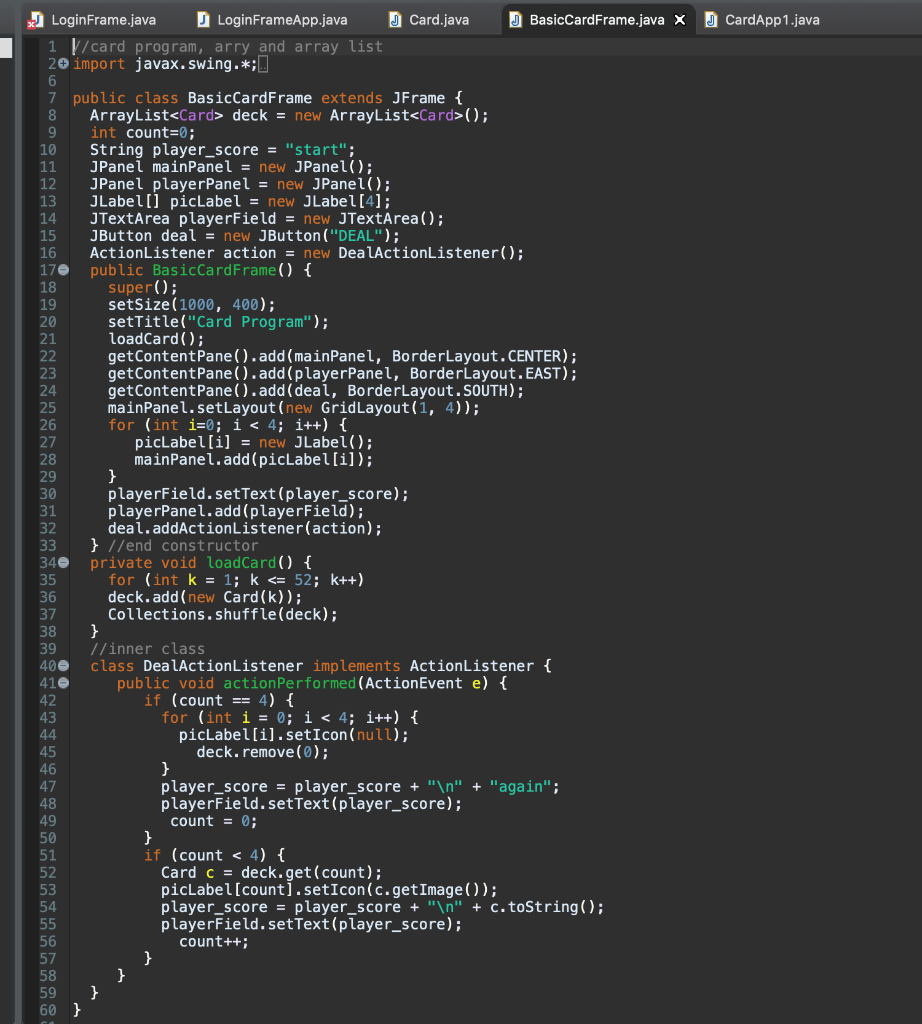Viewport: 922px width, 1024px height.
Task: Click 'BorderLayout.CENTER' text
Action: click(476, 356)
